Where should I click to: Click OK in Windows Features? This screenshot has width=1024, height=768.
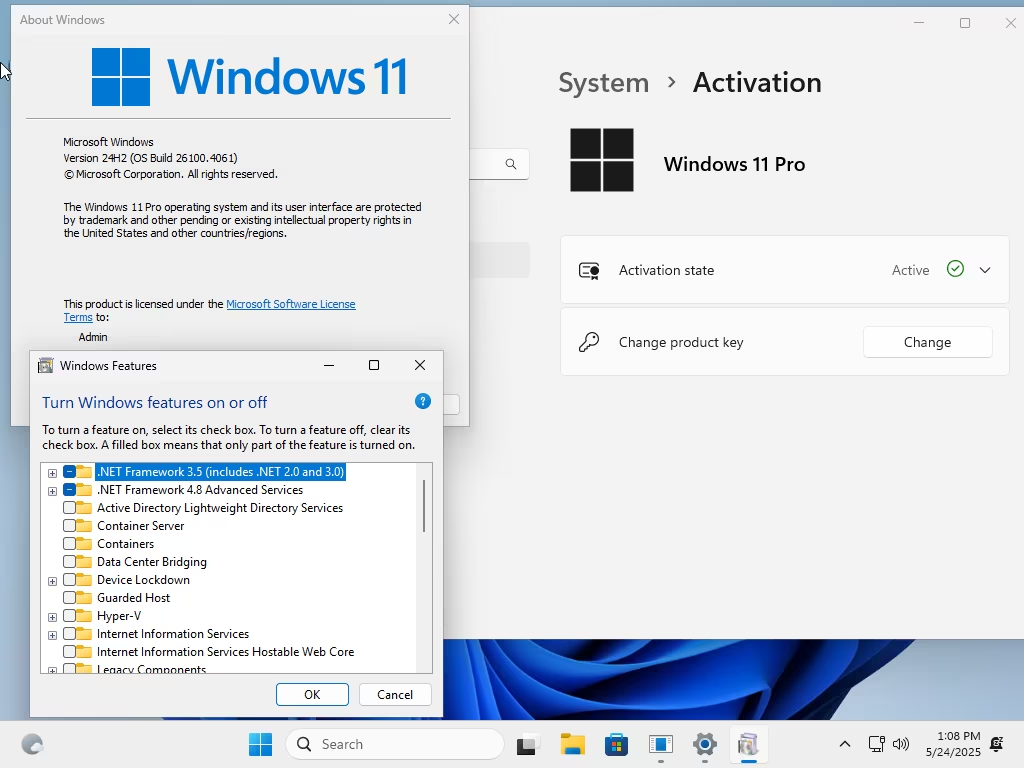coord(312,694)
